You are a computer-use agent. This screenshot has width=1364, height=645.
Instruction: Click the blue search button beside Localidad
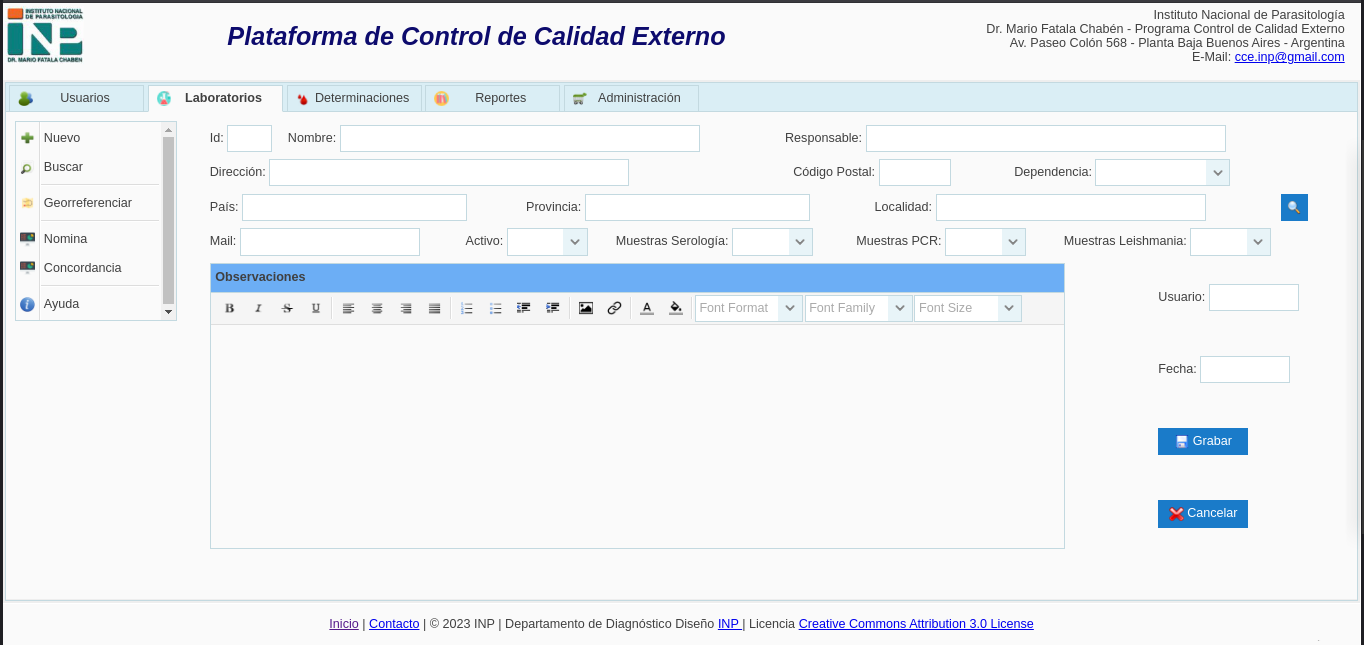(1294, 207)
